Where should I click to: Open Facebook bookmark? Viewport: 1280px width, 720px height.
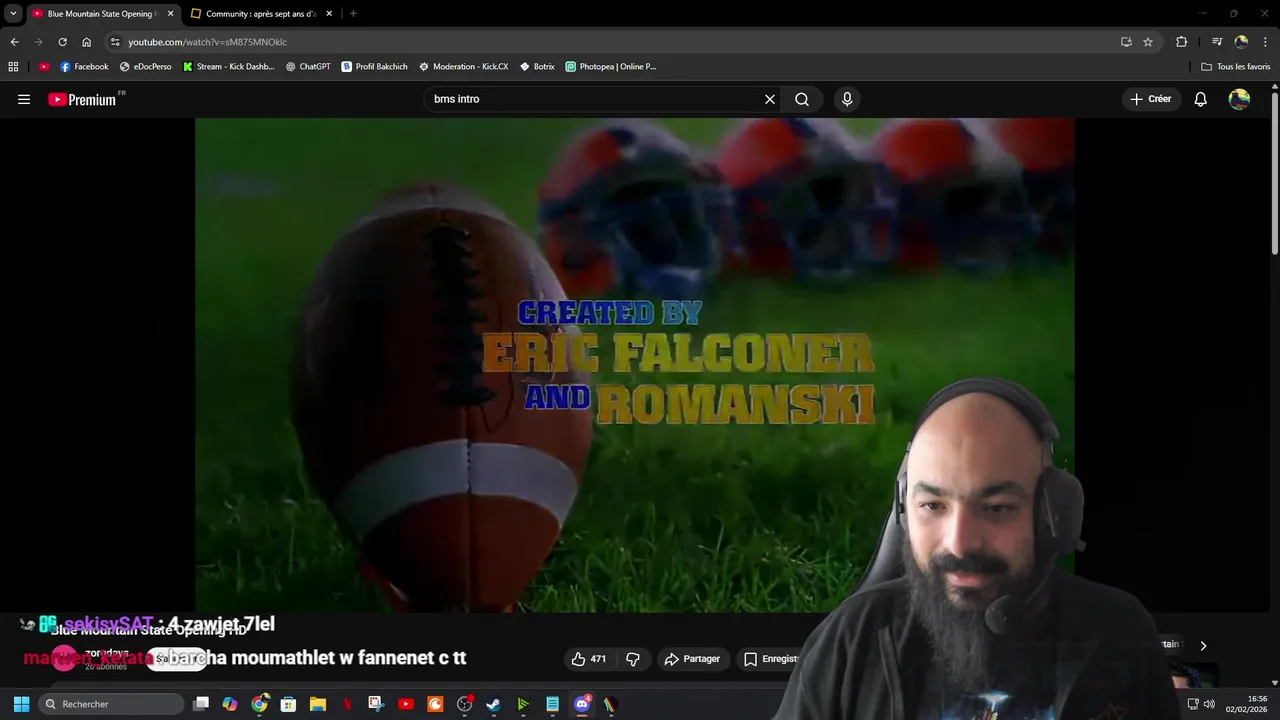(84, 67)
